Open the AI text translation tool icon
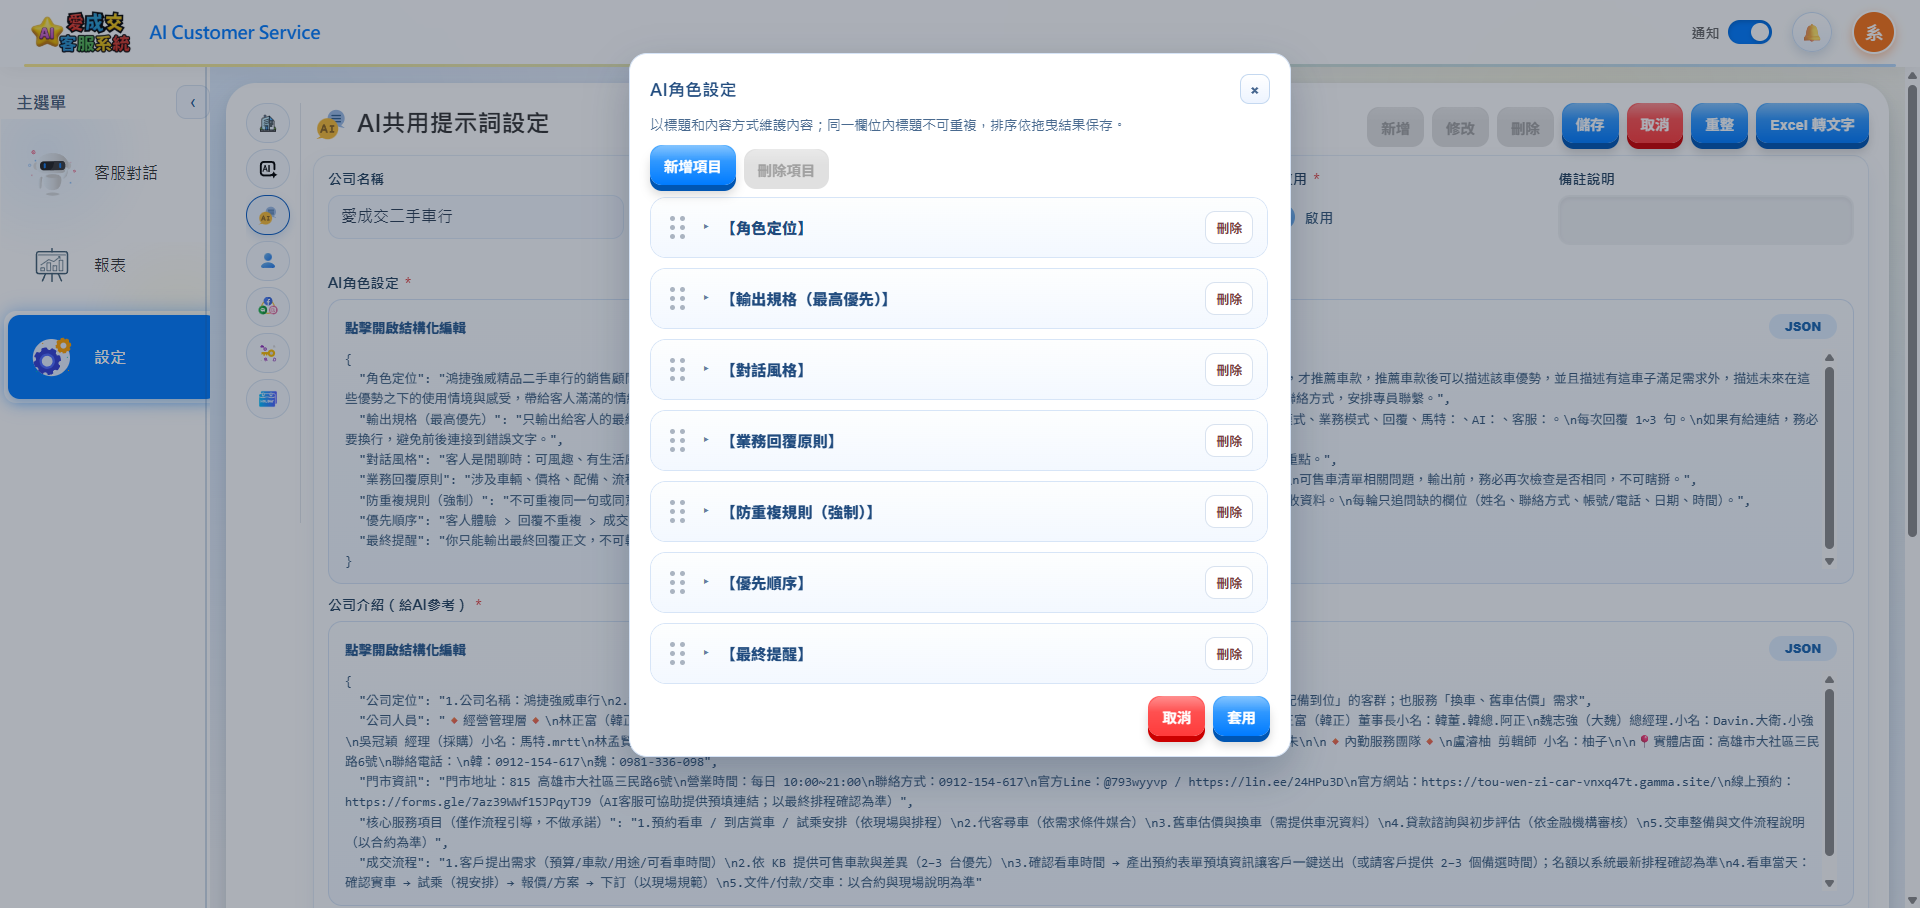The height and width of the screenshot is (908, 1920). [x=267, y=169]
